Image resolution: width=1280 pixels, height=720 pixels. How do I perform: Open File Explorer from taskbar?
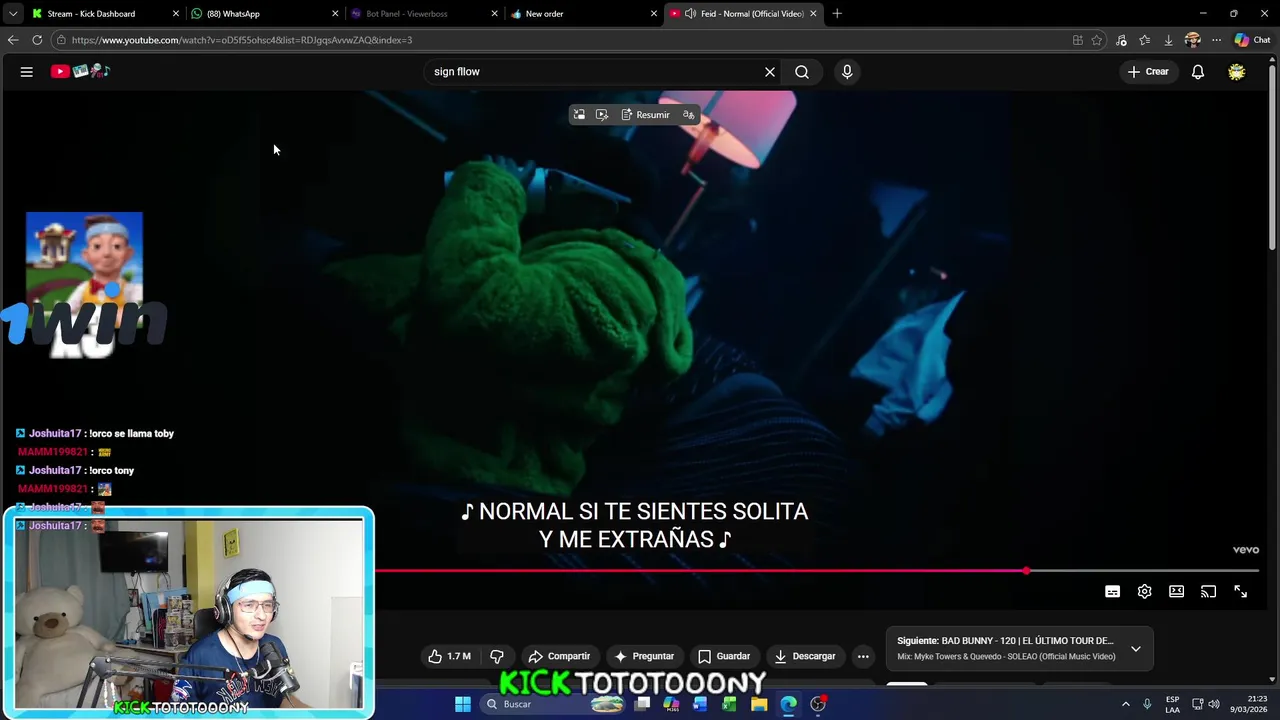[x=759, y=704]
